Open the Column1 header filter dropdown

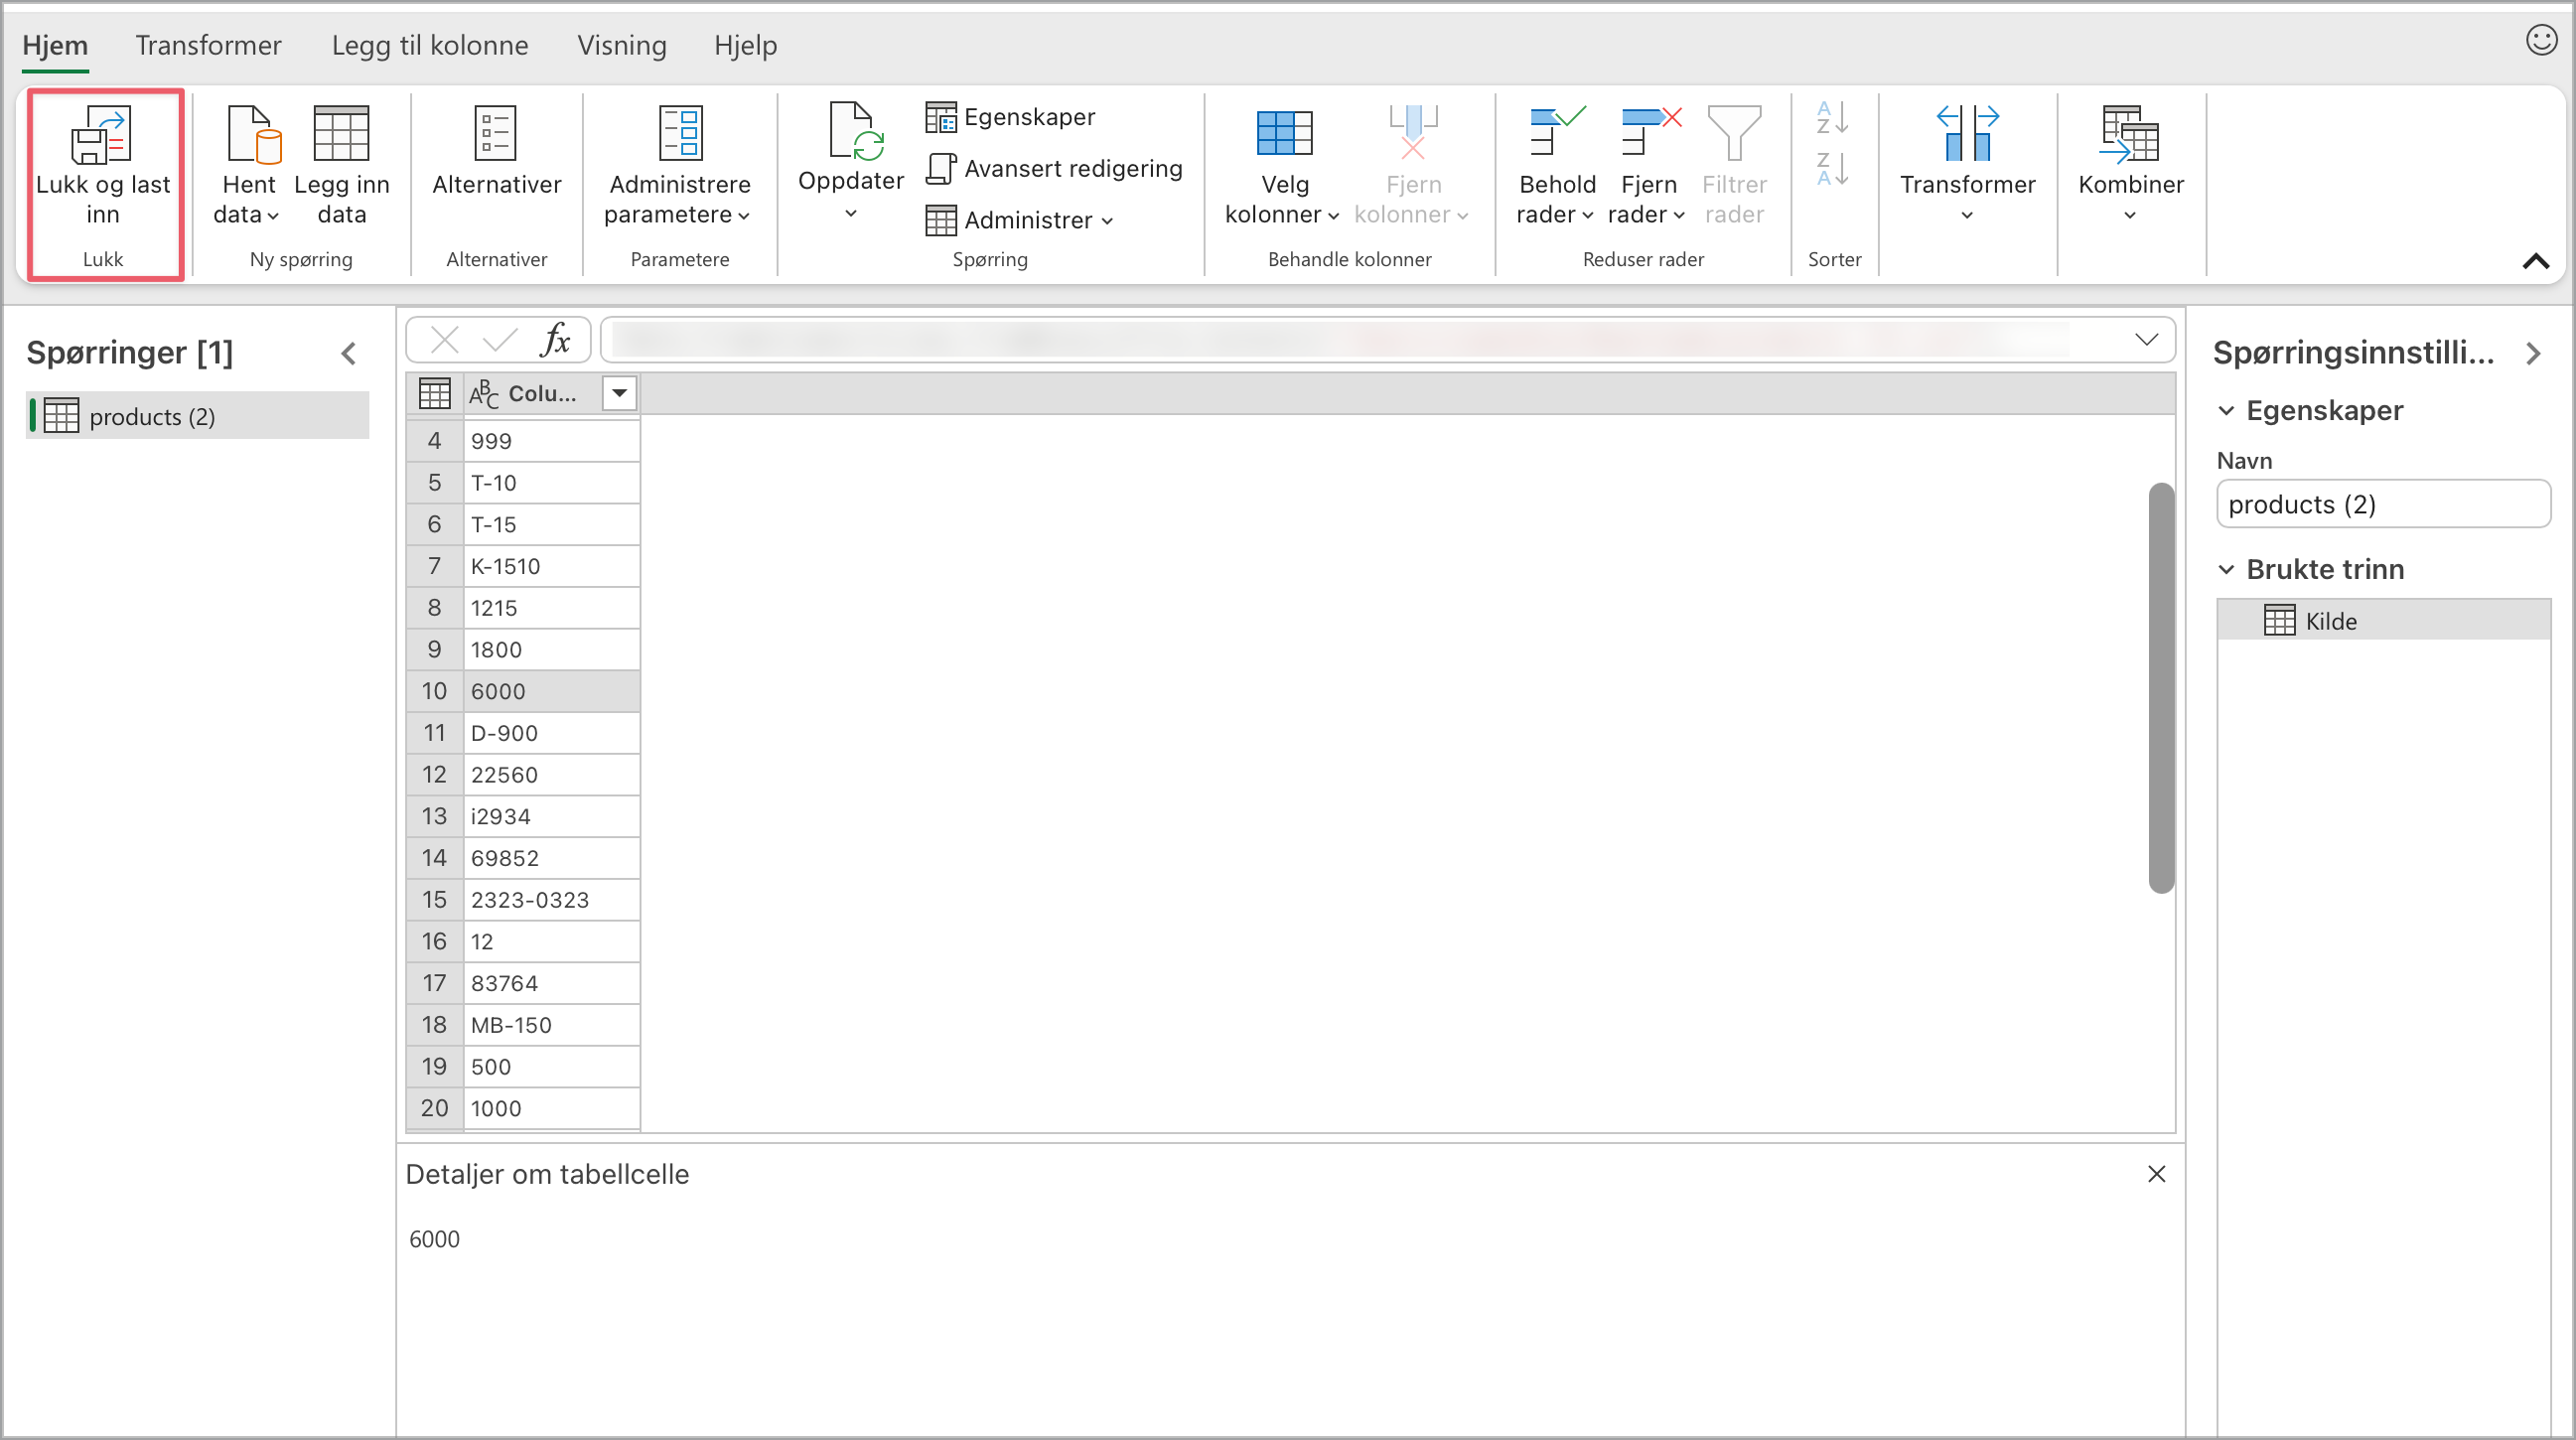click(x=619, y=393)
